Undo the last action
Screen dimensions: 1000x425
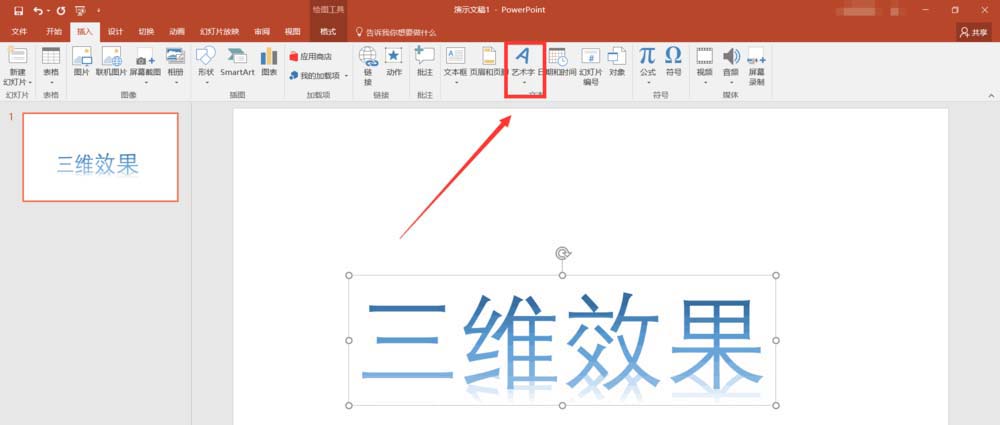[38, 10]
